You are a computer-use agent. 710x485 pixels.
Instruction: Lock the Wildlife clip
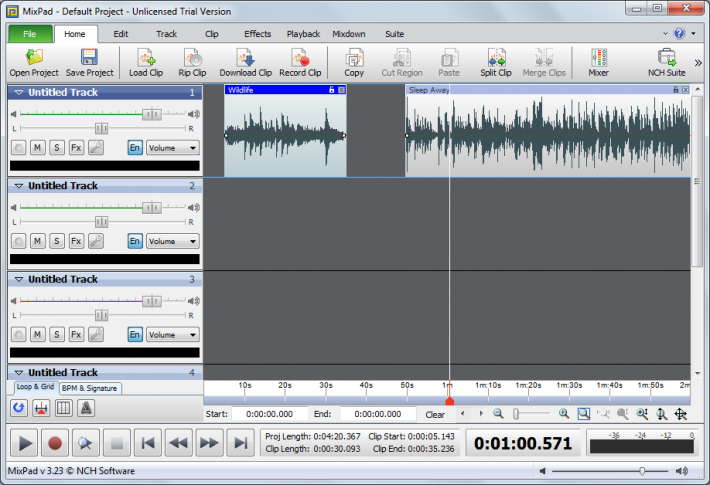pos(331,90)
